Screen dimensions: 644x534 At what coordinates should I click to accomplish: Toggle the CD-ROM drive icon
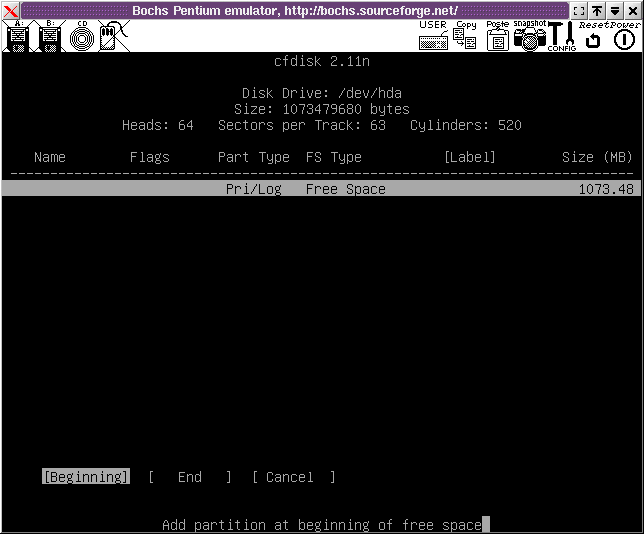[82, 37]
